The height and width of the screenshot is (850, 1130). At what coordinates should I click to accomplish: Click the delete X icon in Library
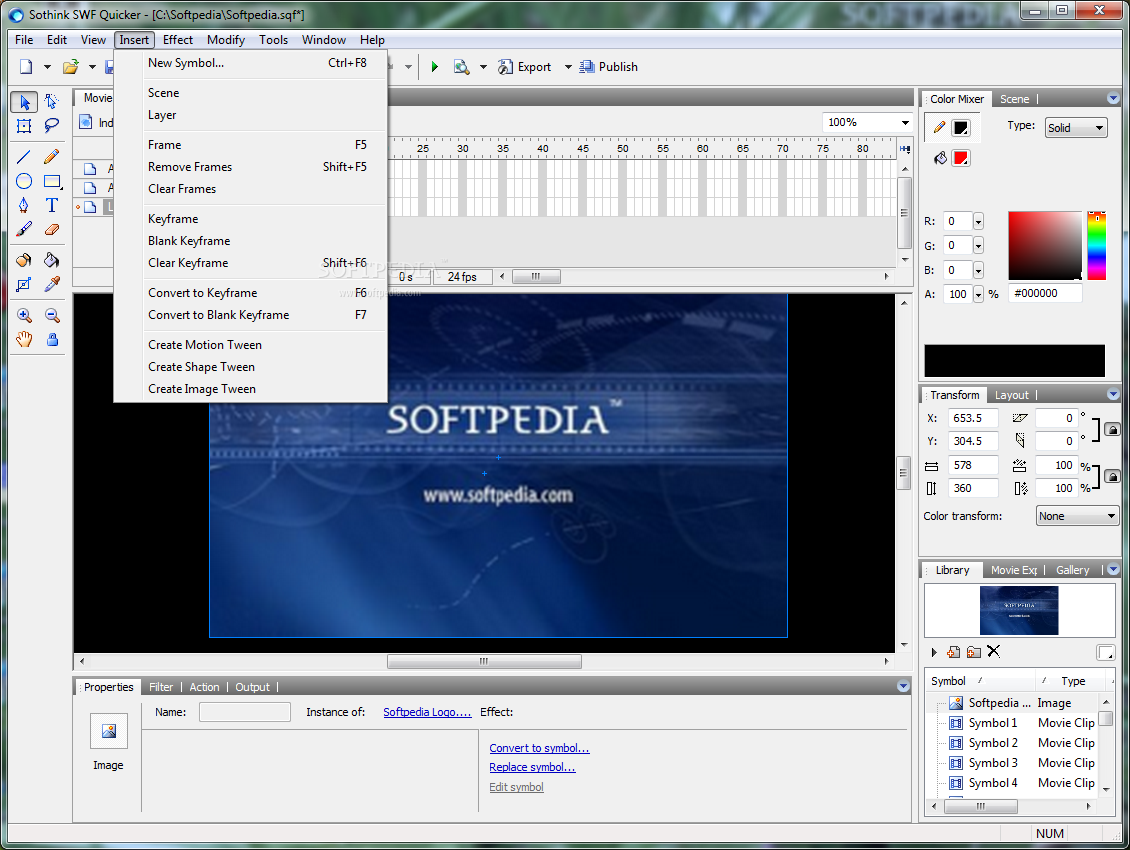tap(994, 652)
